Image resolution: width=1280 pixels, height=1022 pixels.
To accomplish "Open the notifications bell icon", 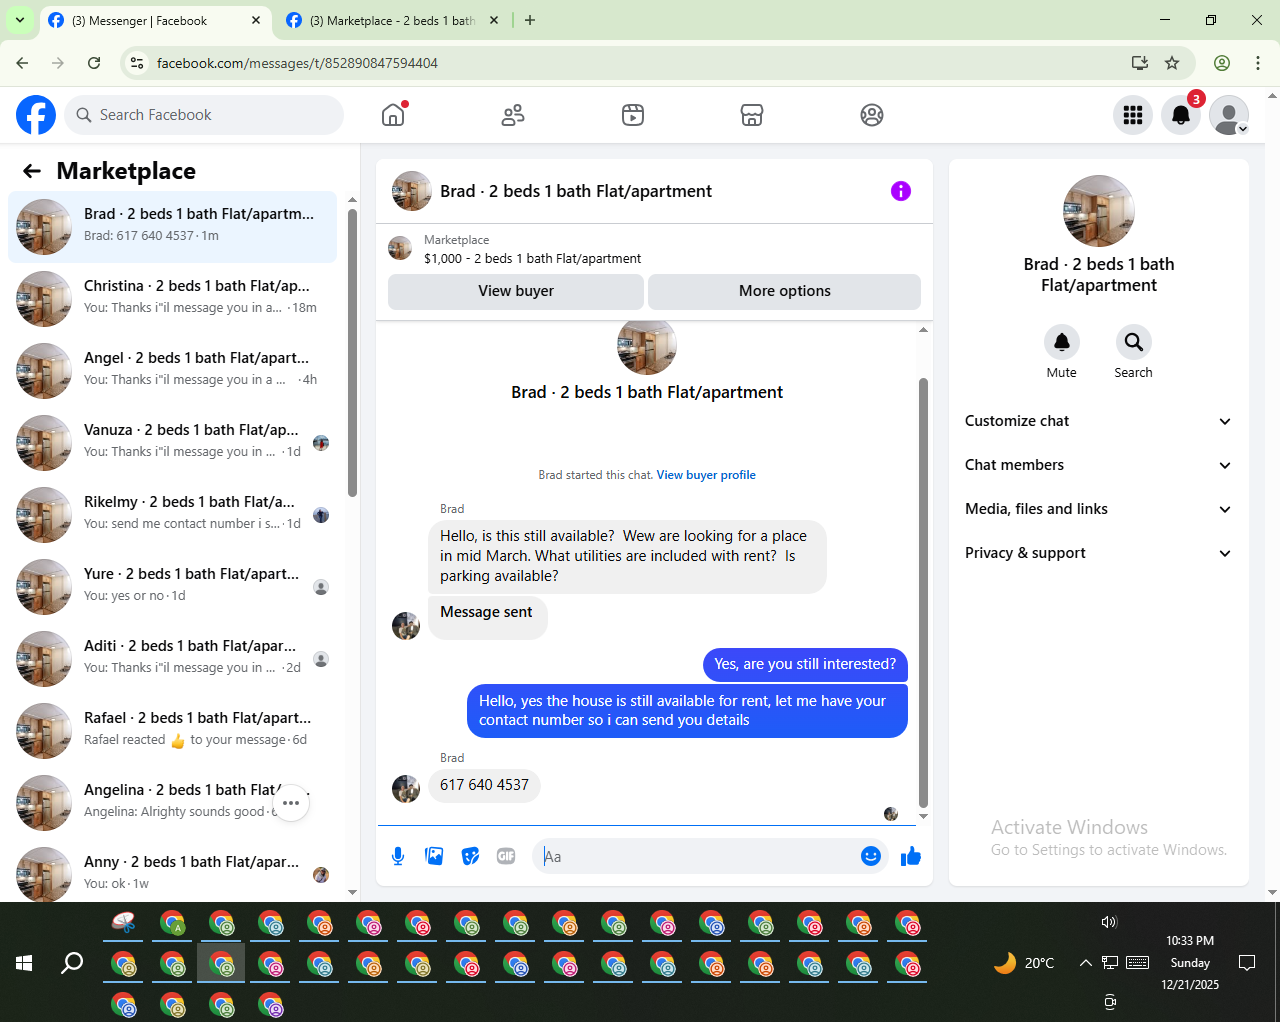I will (1181, 115).
